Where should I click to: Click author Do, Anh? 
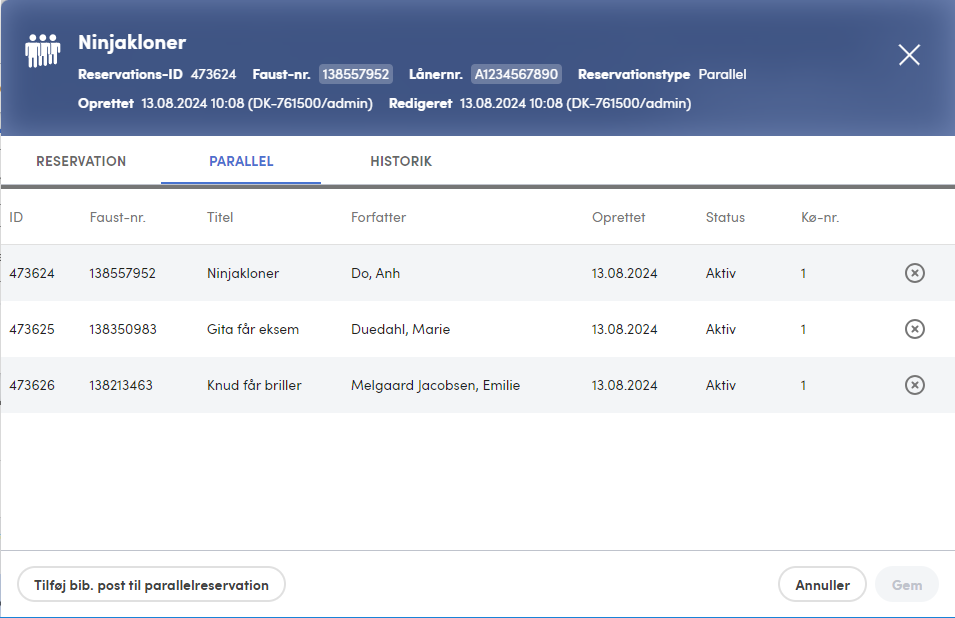375,273
